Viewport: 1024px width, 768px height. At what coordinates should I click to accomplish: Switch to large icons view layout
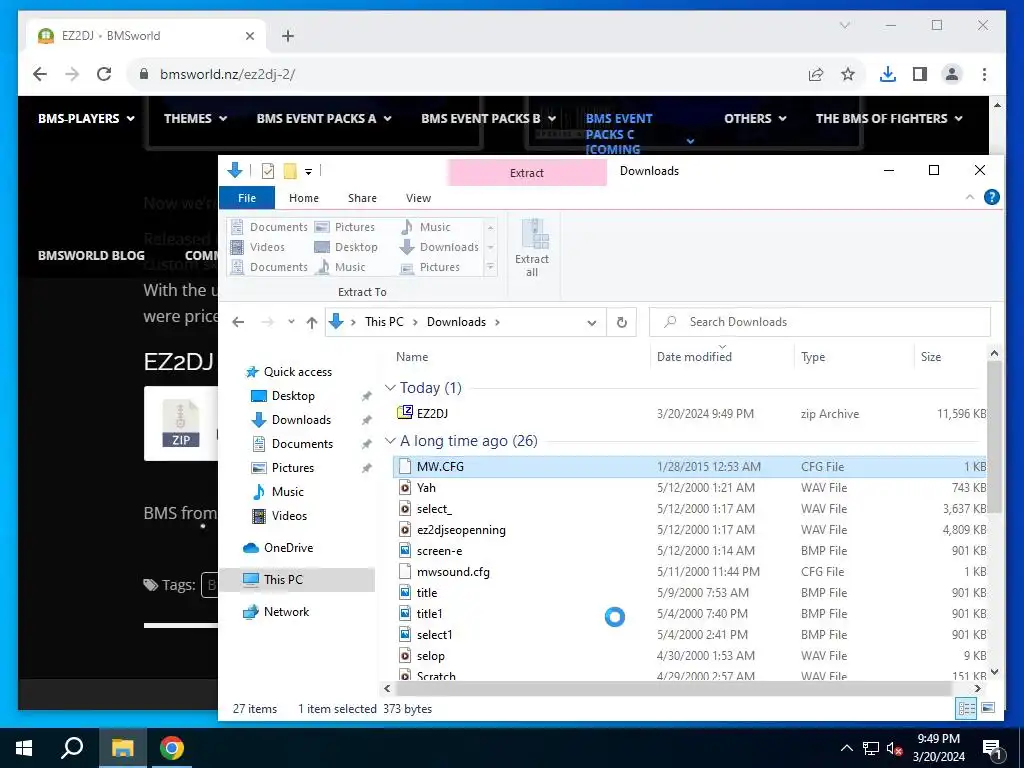(x=988, y=708)
